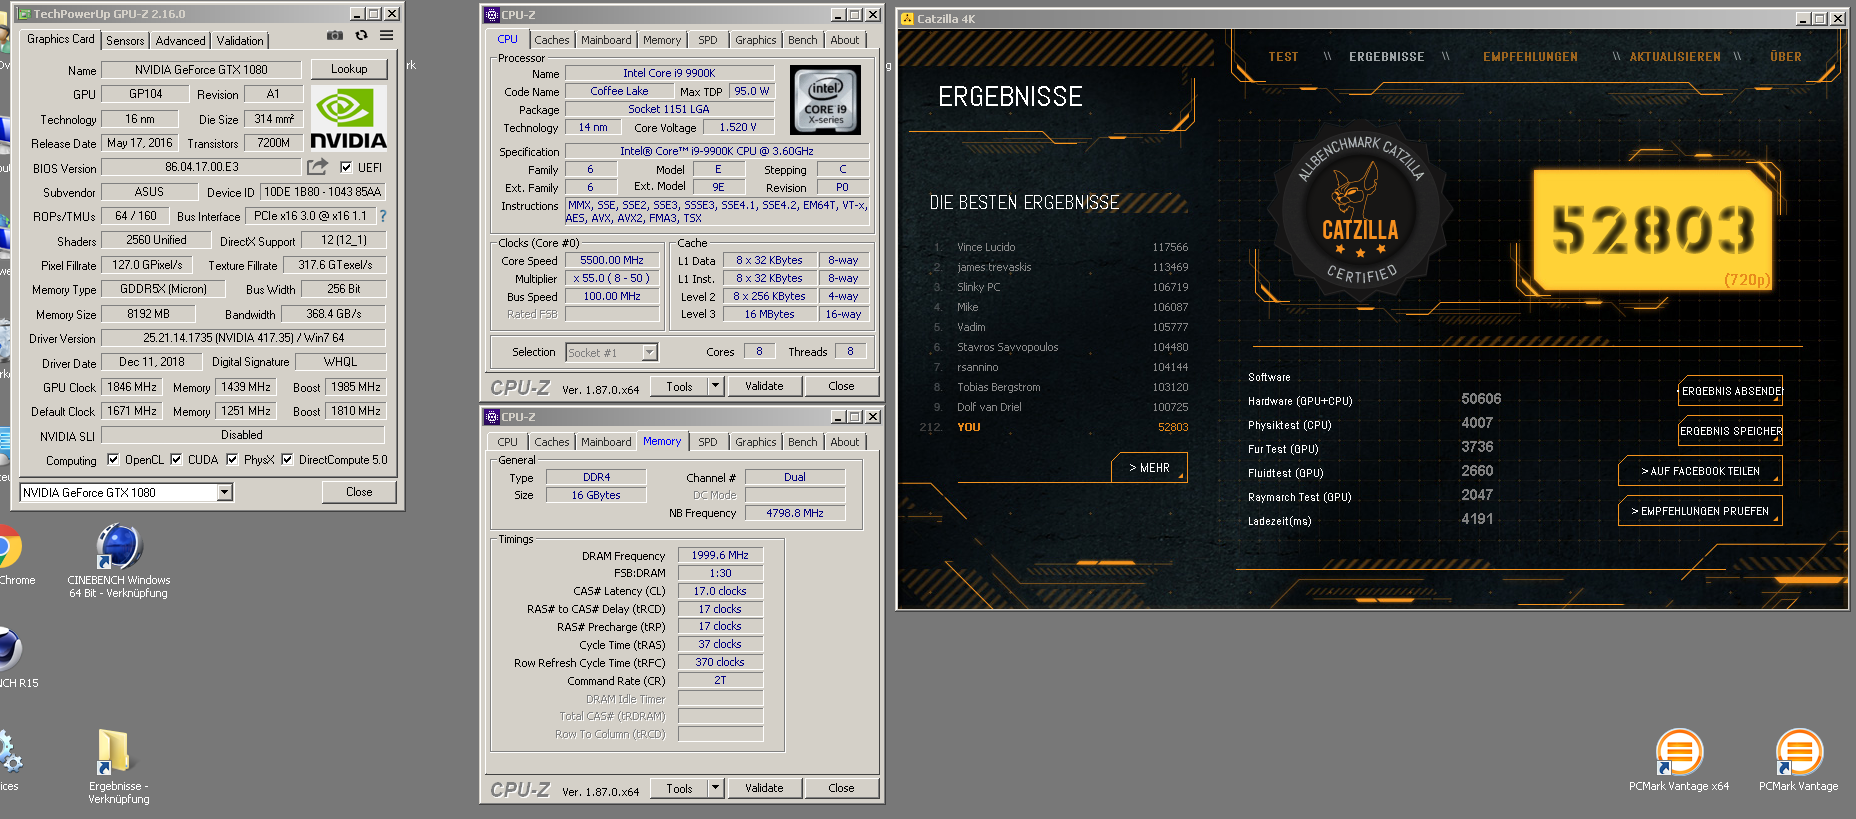Click the Core Speed value 5500.00 MHz
Screen dimensions: 1856x819
coord(611,260)
